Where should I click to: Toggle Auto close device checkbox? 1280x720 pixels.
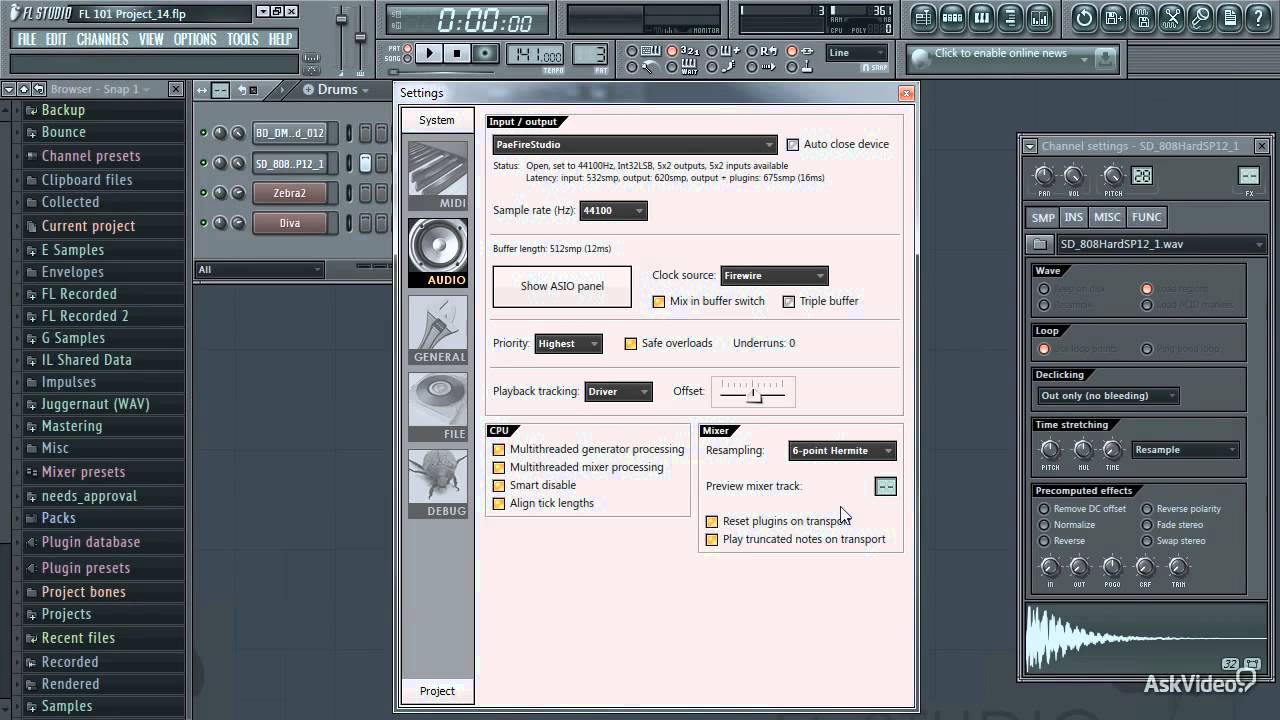(793, 144)
